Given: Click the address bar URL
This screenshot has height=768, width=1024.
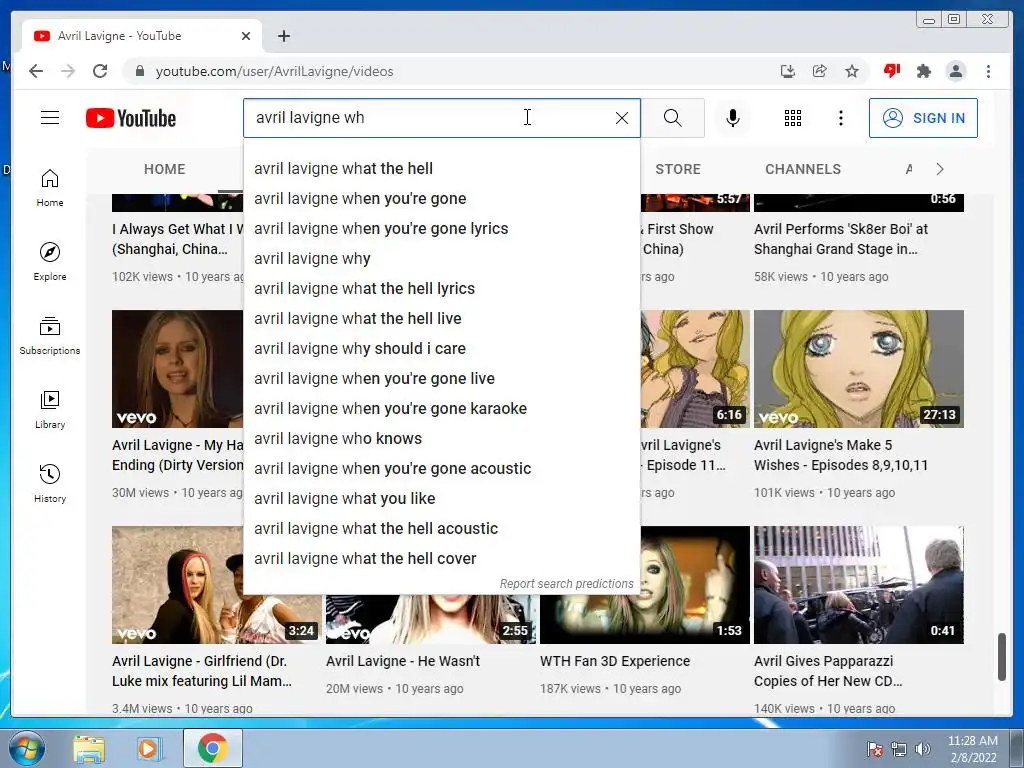Looking at the screenshot, I should pyautogui.click(x=274, y=71).
